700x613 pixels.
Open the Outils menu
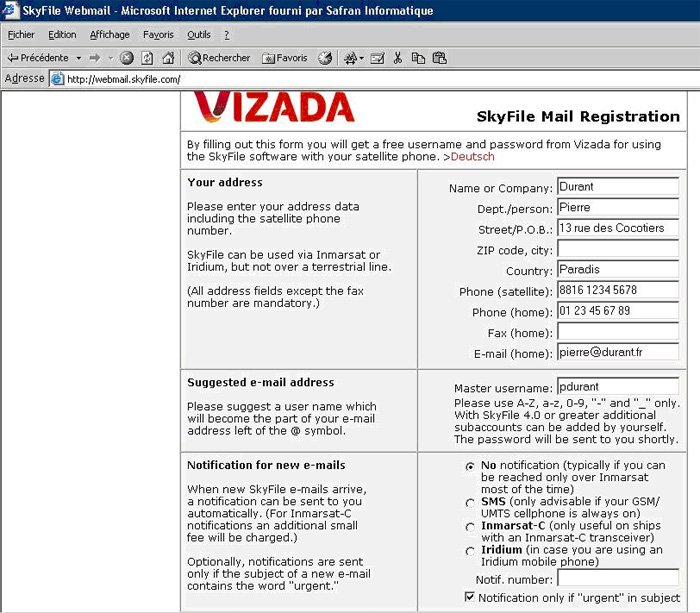[x=199, y=35]
